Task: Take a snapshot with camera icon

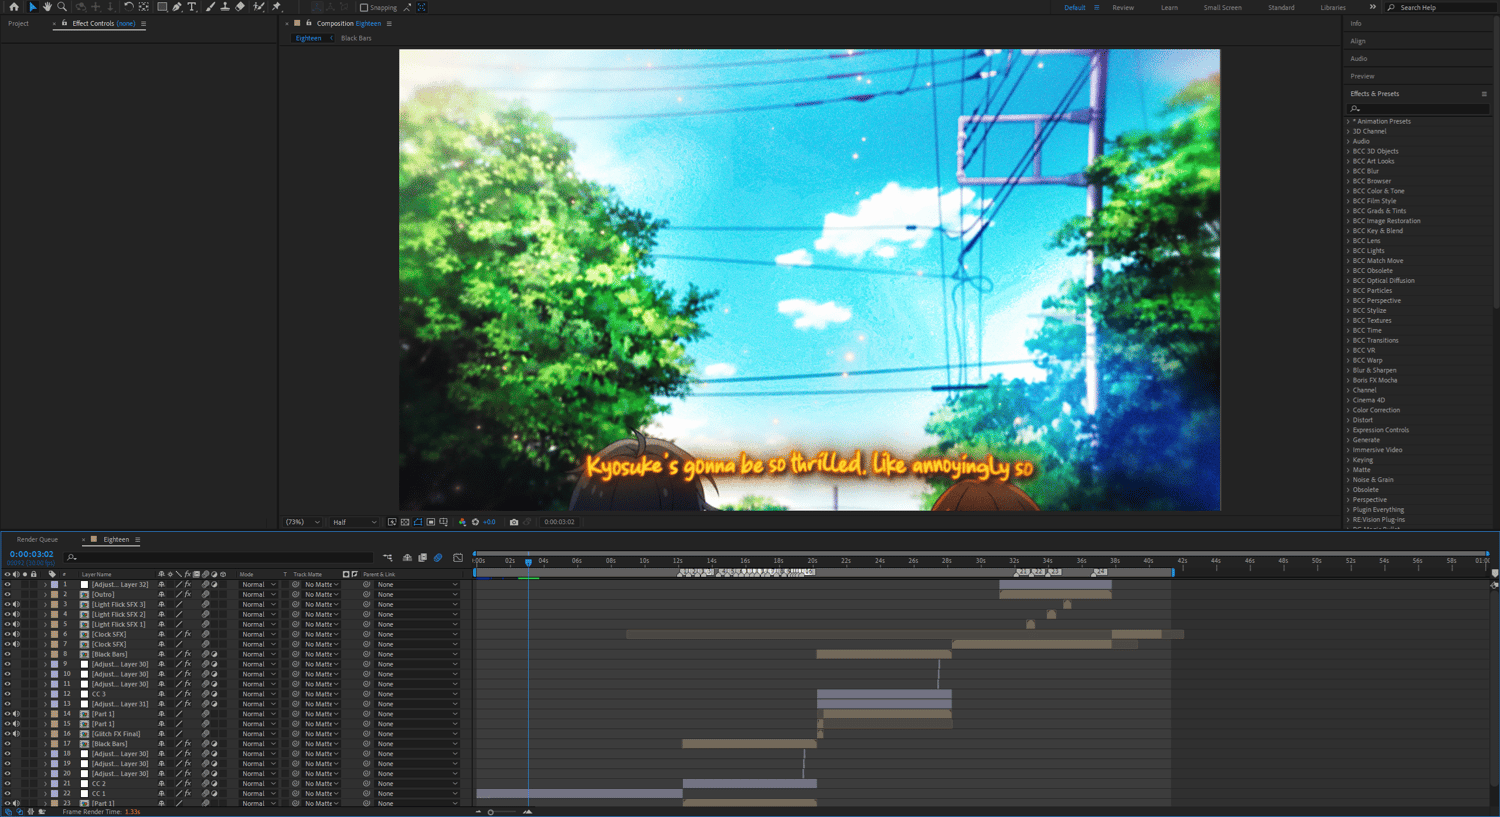Action: [x=514, y=522]
